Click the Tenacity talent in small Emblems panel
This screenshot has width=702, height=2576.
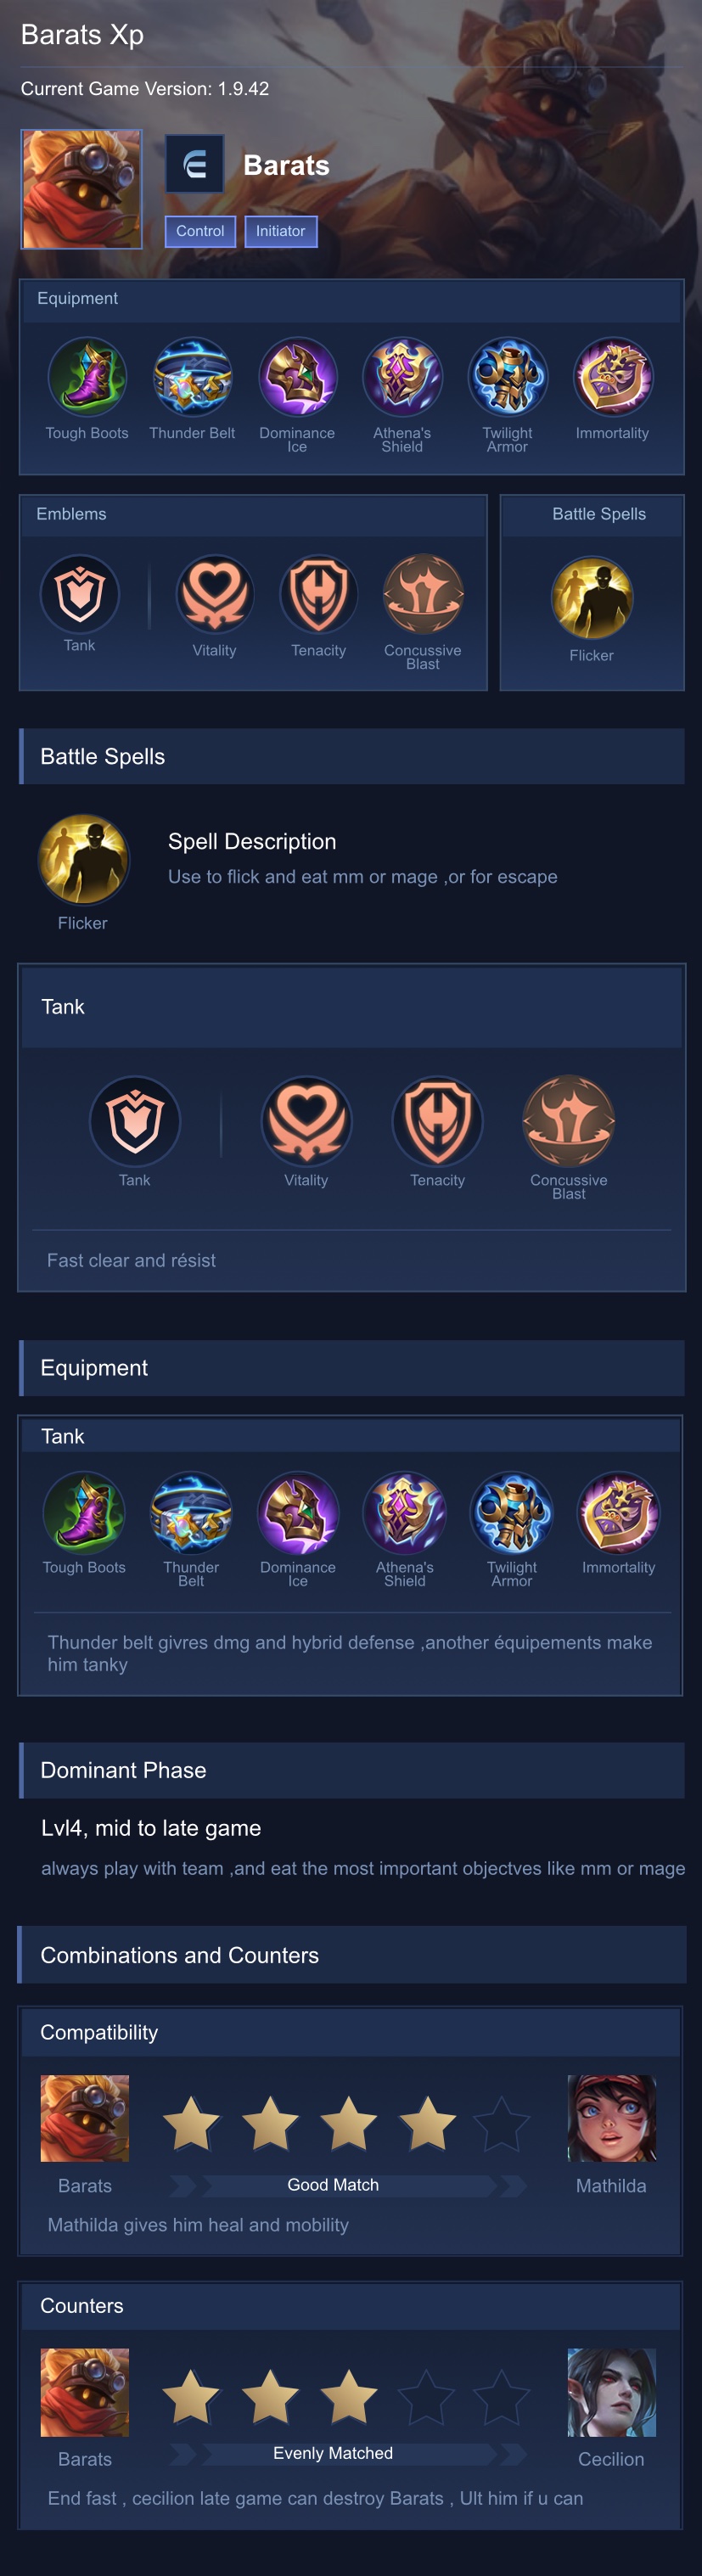(318, 594)
